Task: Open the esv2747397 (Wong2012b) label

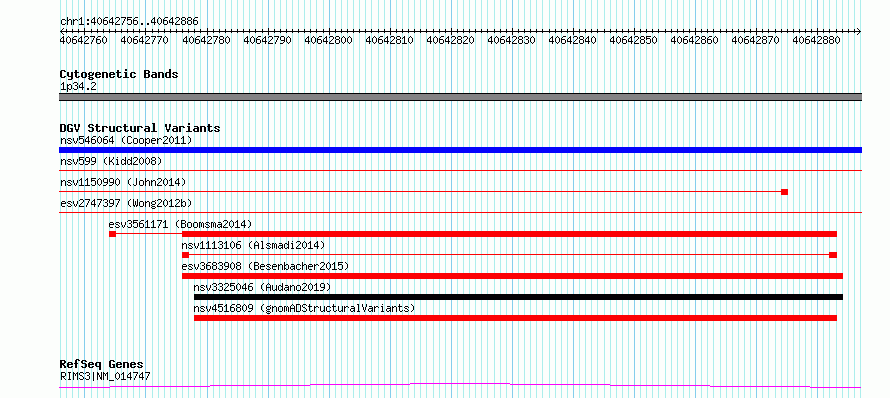Action: tap(126, 203)
